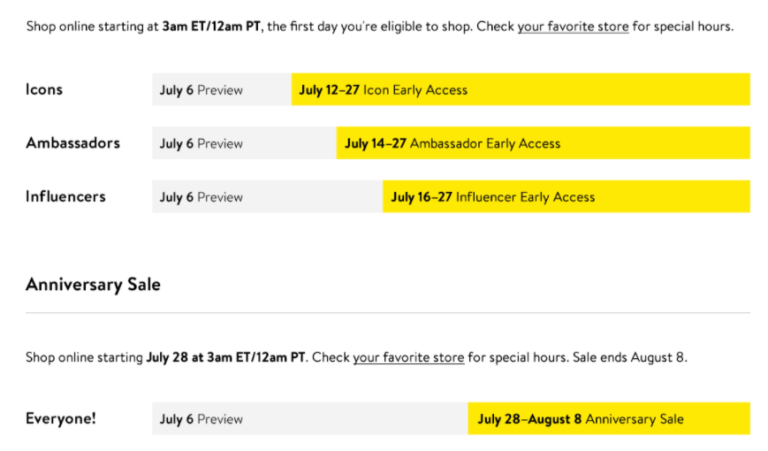This screenshot has height=451, width=768.
Task: Select the Influencers row label
Action: (x=66, y=196)
